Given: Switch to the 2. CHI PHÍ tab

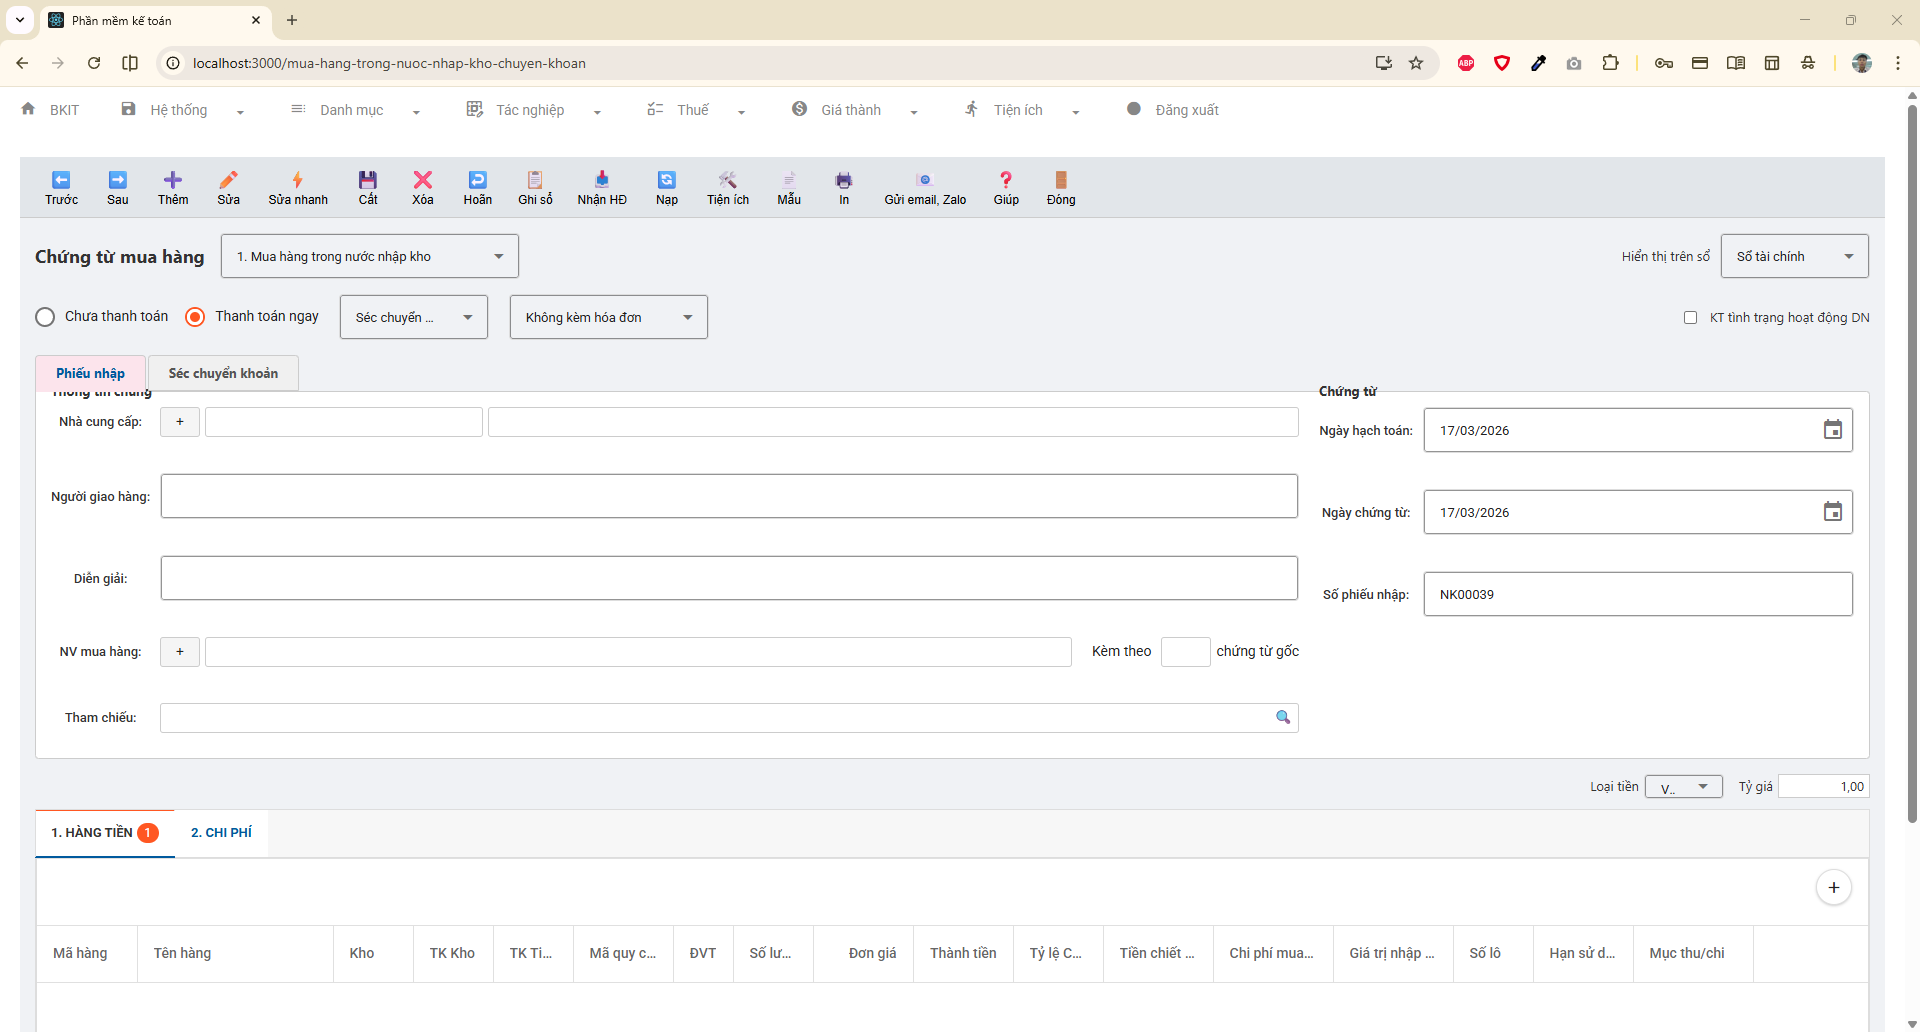Looking at the screenshot, I should [221, 833].
